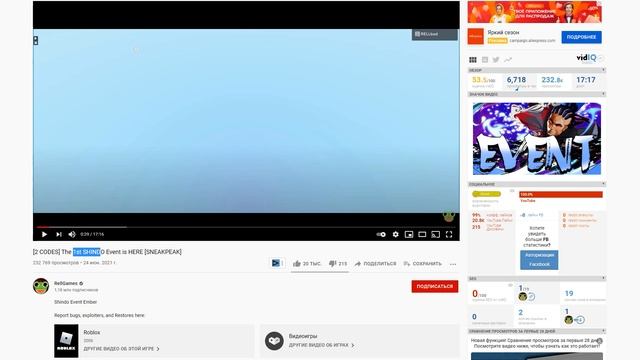Click the video title text
This screenshot has width=640, height=360.
tap(107, 252)
